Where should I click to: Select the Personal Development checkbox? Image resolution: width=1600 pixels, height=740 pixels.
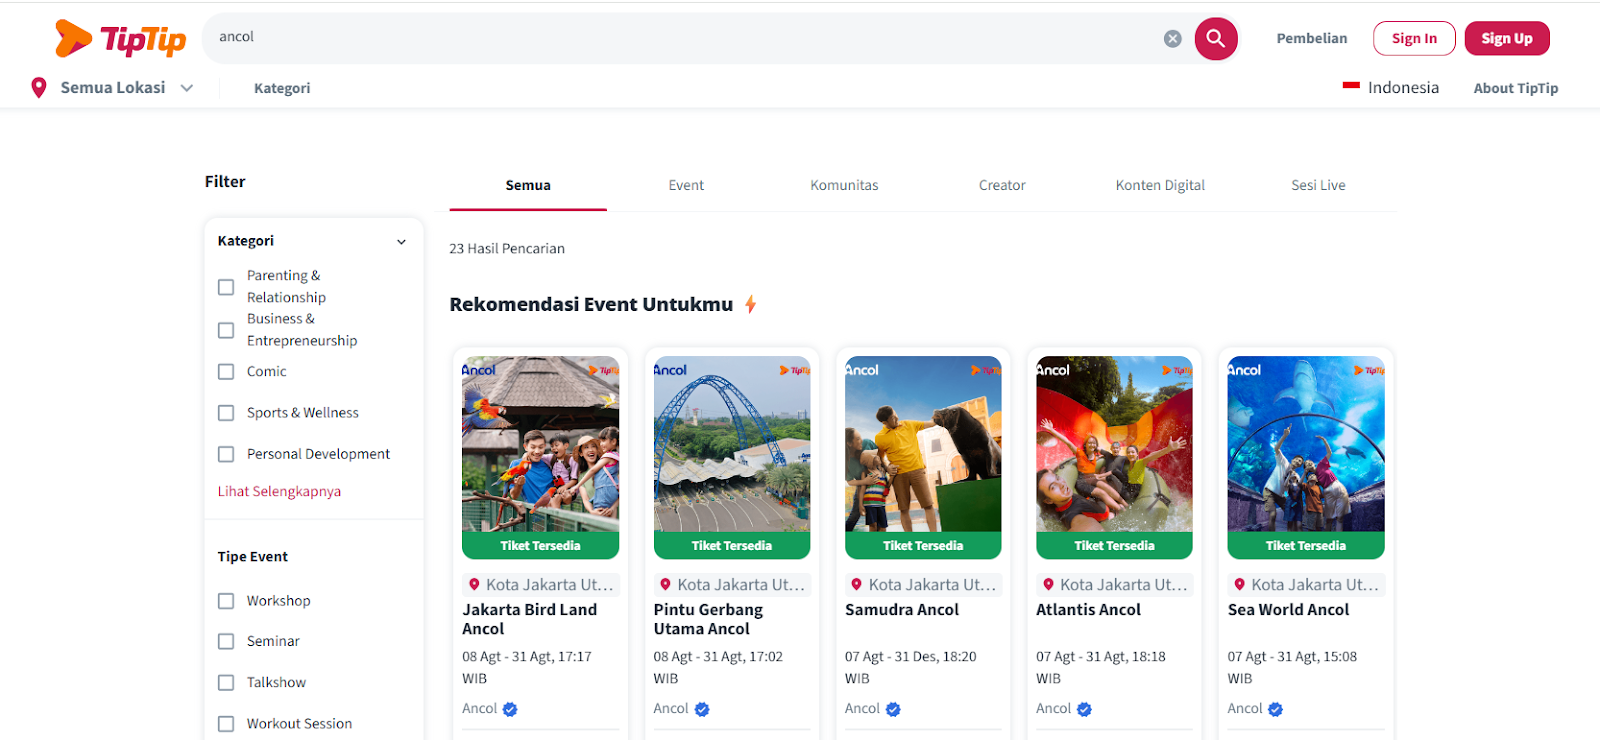click(x=226, y=454)
